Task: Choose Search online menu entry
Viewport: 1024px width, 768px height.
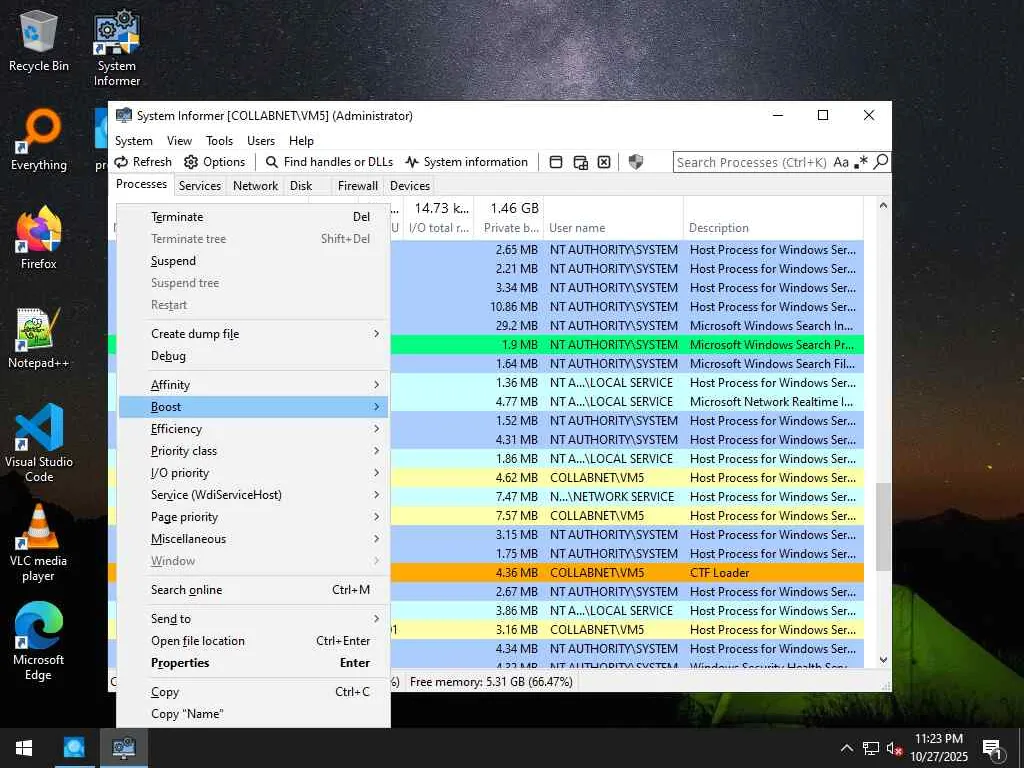Action: point(253,590)
